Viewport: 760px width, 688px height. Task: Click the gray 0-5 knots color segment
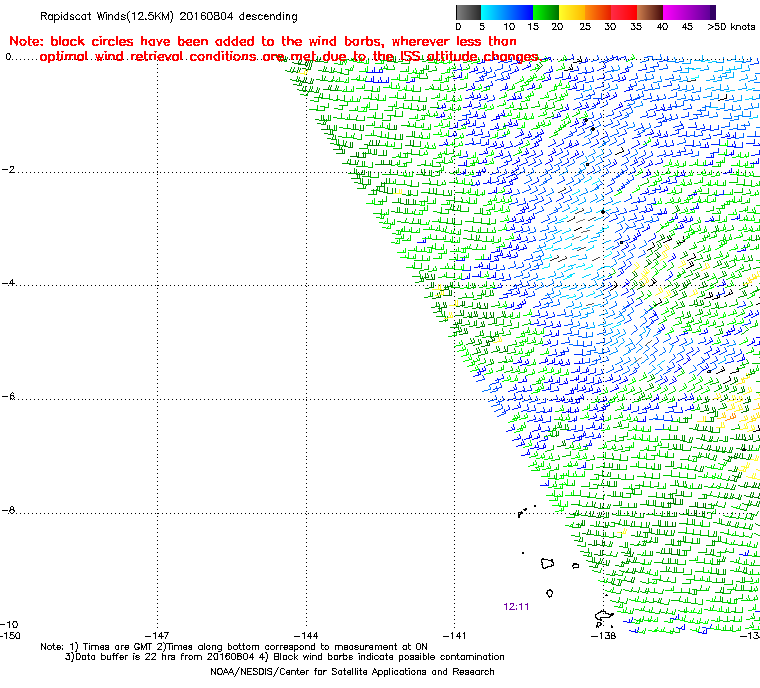(x=468, y=12)
